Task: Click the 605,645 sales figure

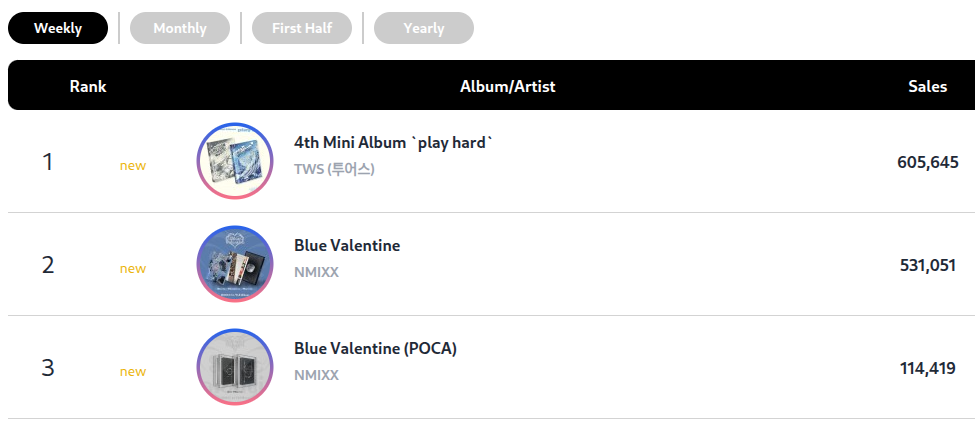Action: pyautogui.click(x=928, y=163)
